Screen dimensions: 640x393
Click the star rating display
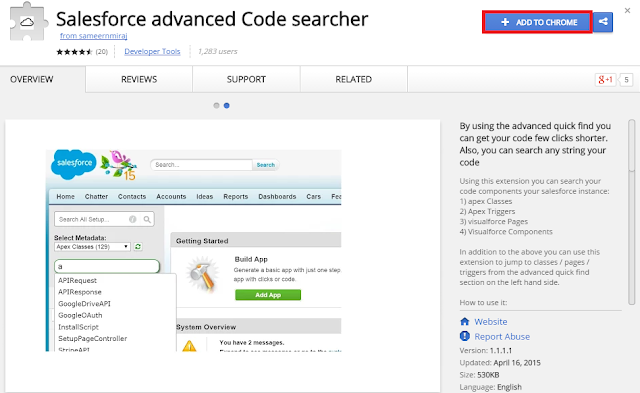(74, 52)
